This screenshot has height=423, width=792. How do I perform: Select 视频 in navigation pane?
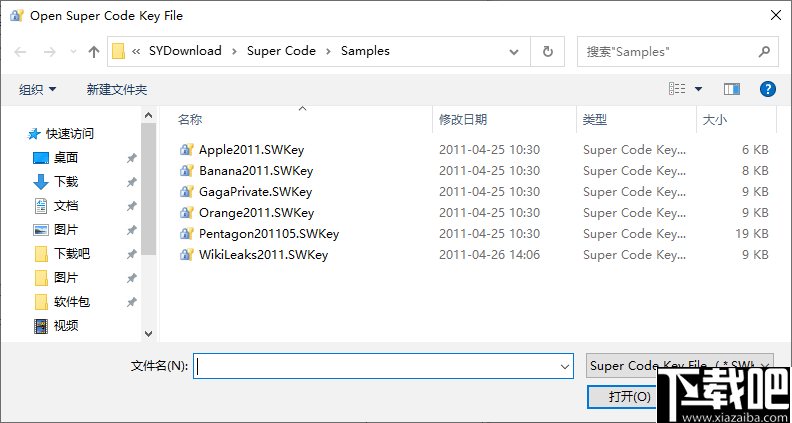coord(66,326)
